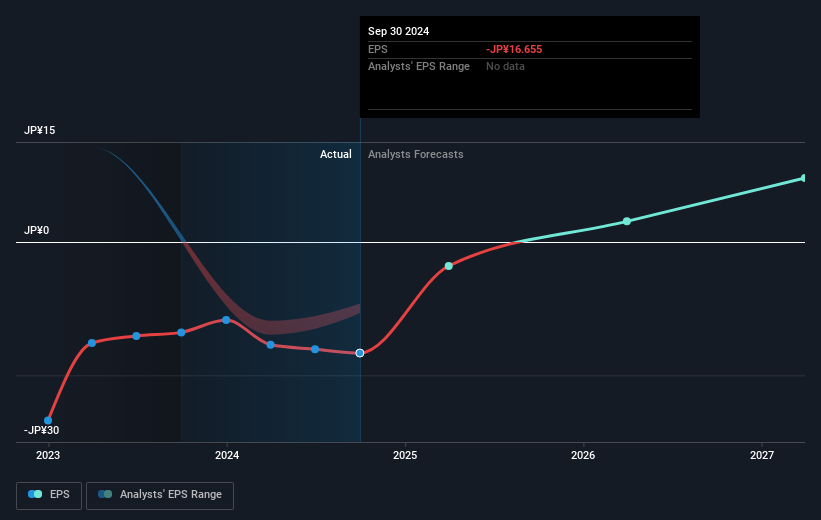
Task: Click the 2023 x-axis label
Action: click(x=48, y=455)
